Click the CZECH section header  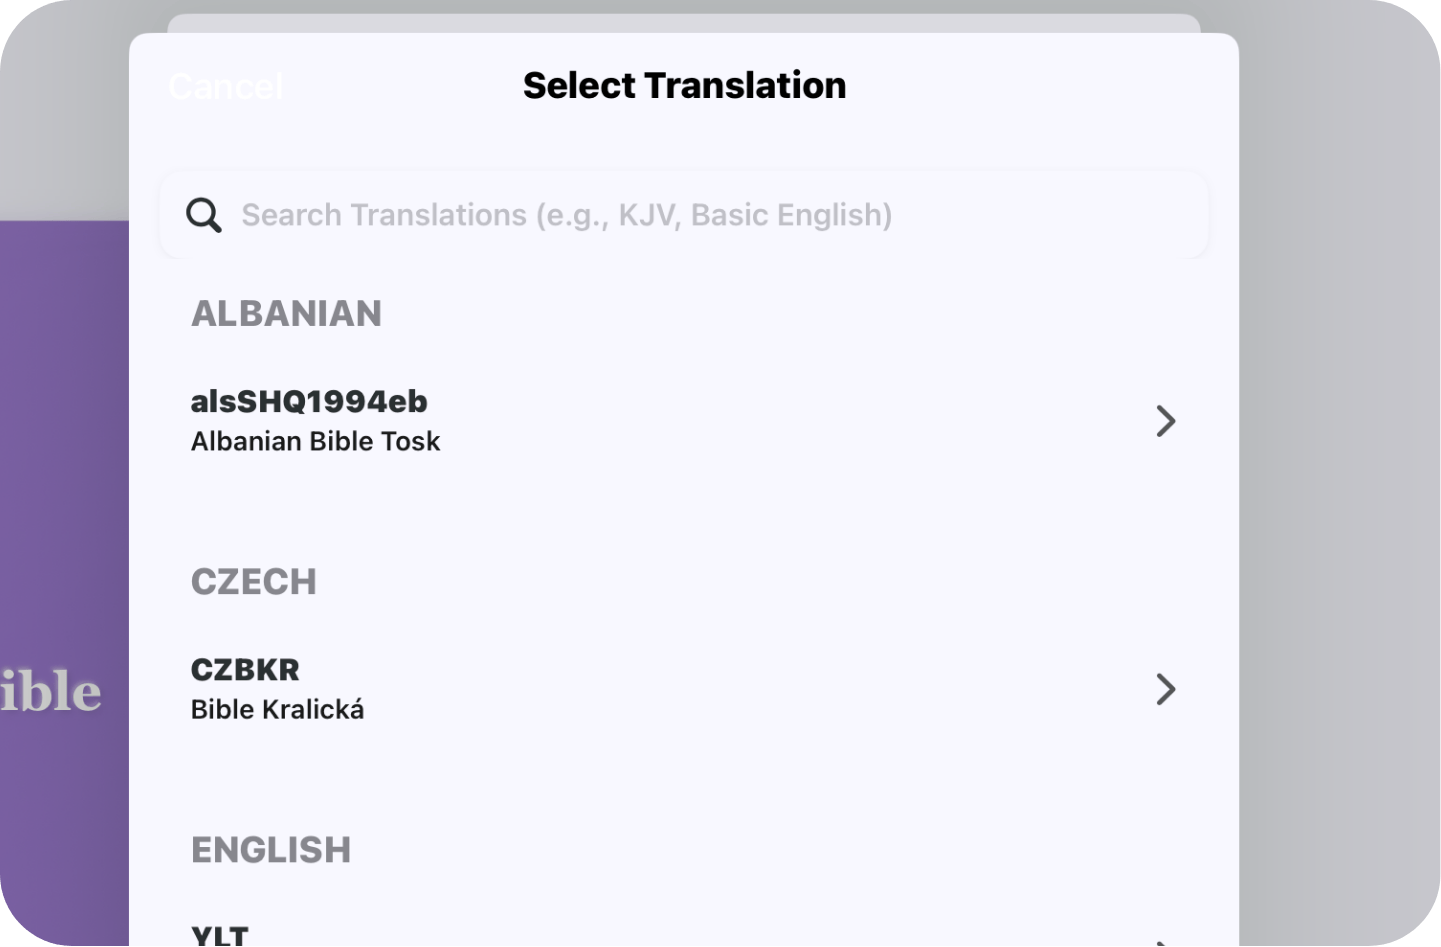[x=253, y=581]
